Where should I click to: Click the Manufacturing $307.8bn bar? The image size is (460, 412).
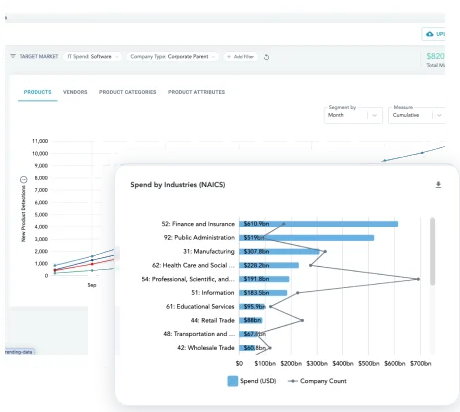click(279, 252)
